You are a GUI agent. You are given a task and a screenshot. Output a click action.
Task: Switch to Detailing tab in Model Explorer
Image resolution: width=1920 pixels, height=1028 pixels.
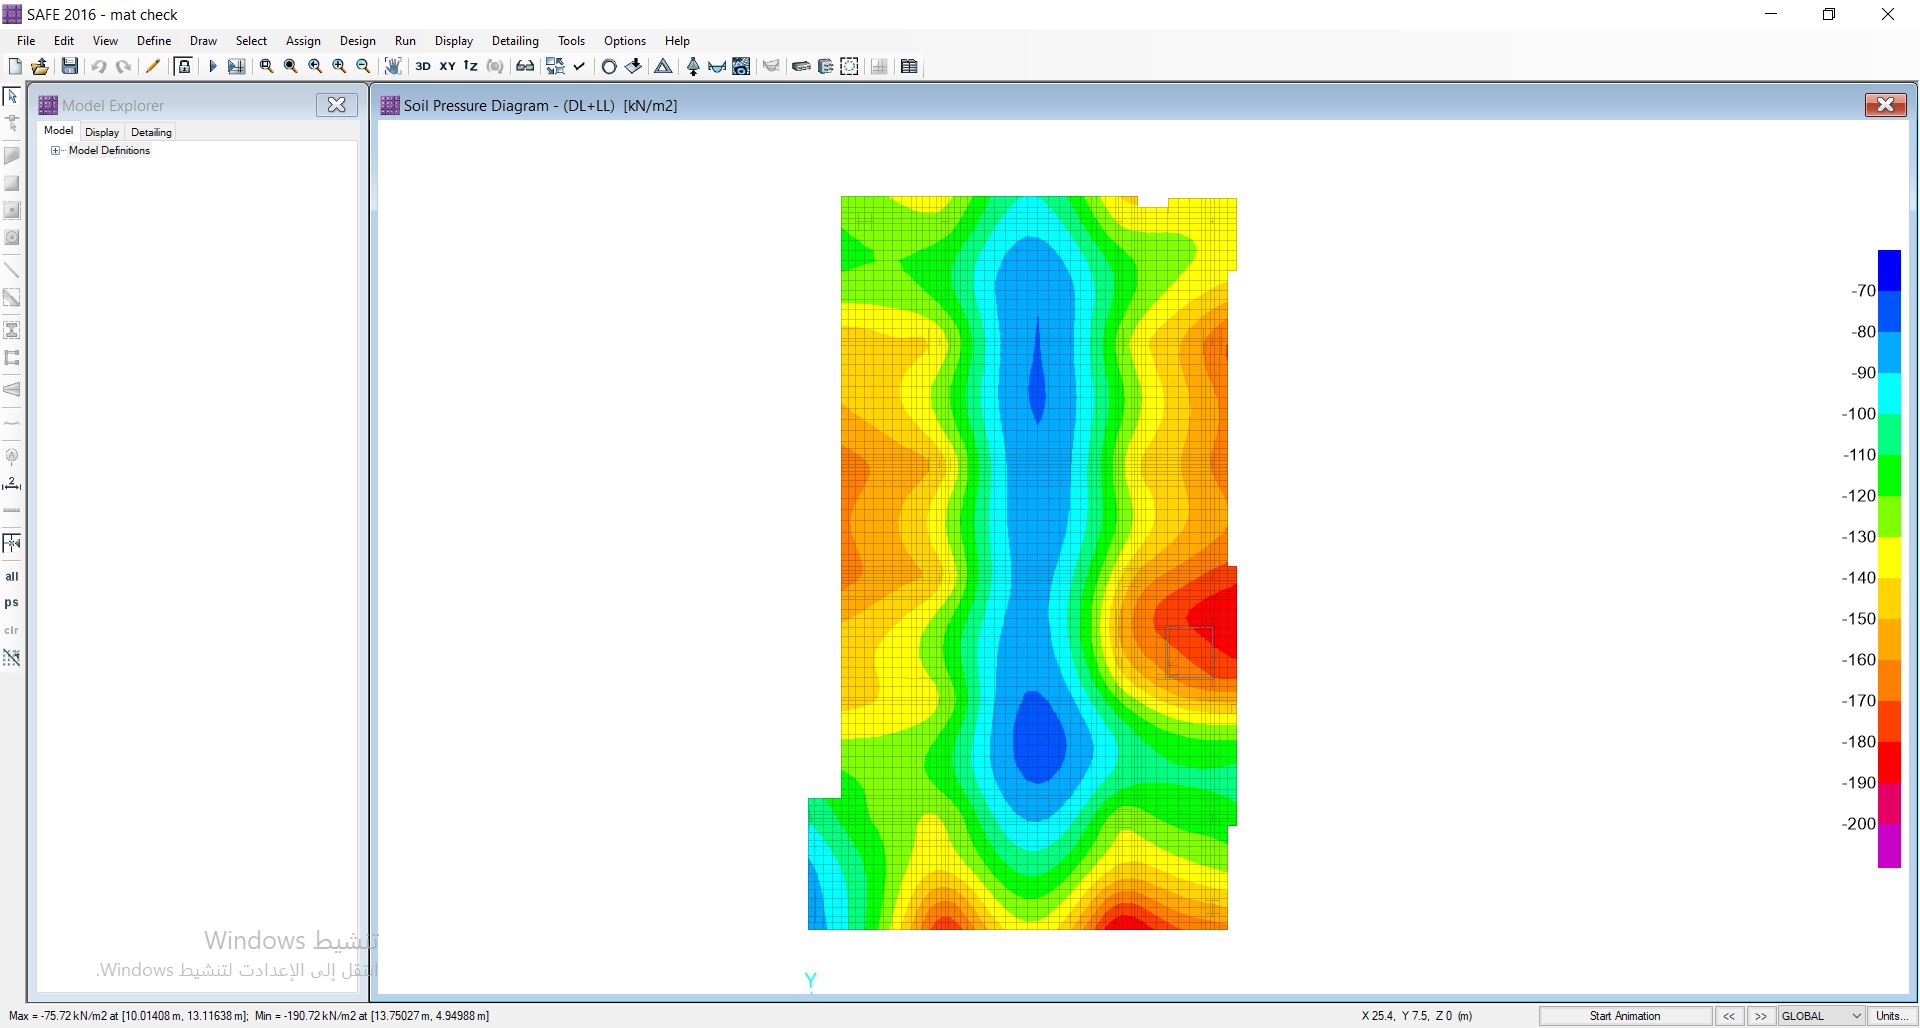tap(151, 132)
